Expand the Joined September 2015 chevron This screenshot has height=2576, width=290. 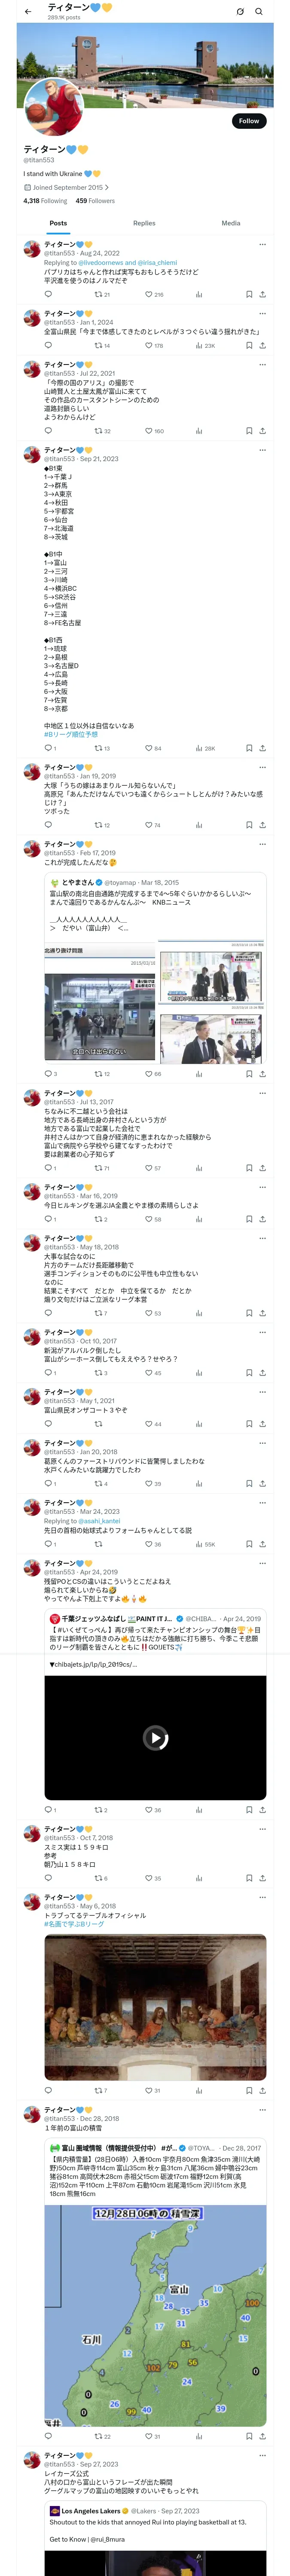107,187
